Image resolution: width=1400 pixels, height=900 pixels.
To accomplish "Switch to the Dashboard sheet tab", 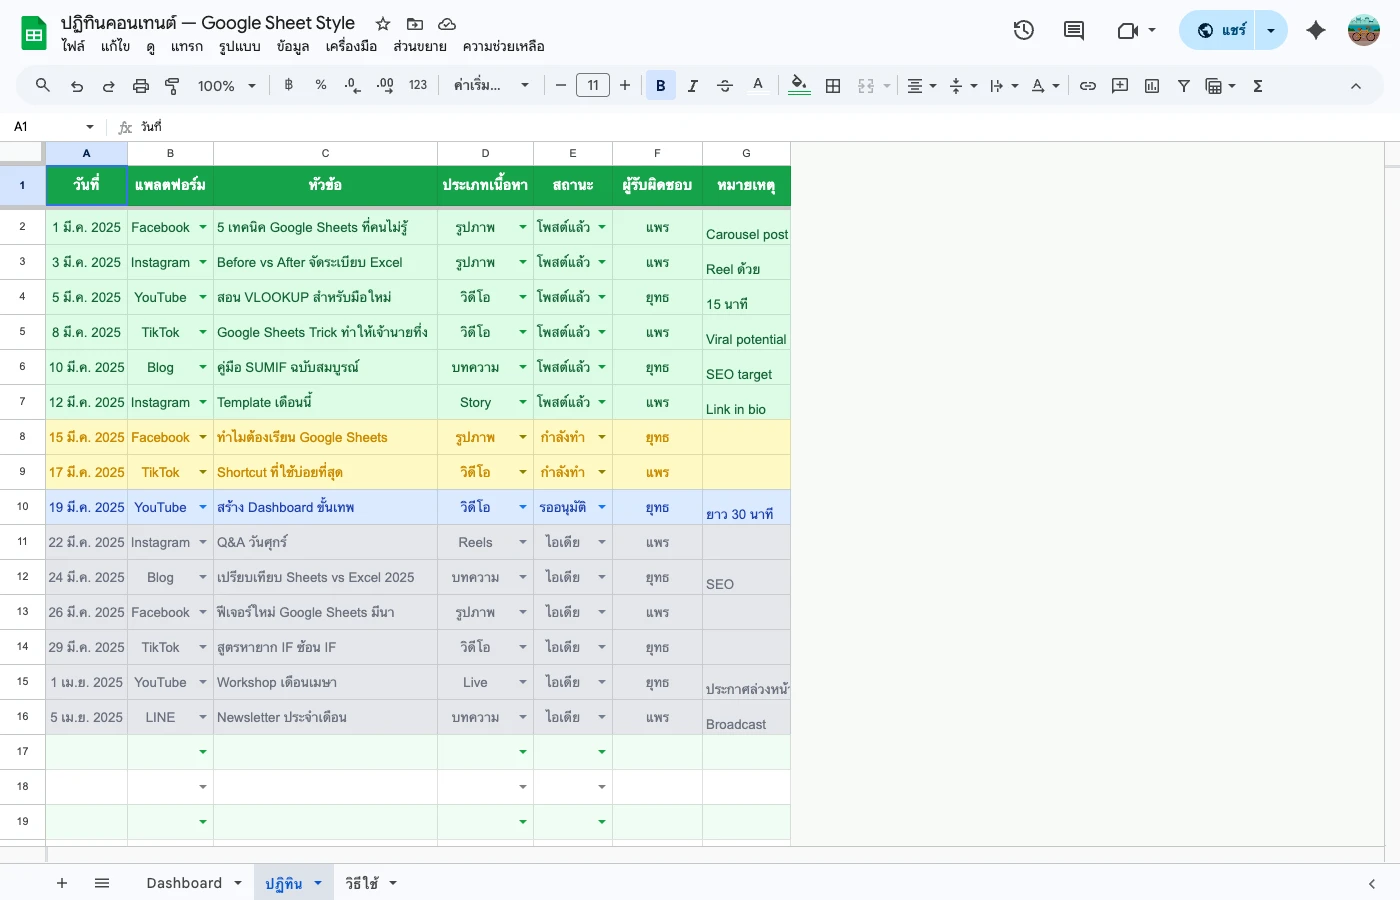I will tap(182, 883).
